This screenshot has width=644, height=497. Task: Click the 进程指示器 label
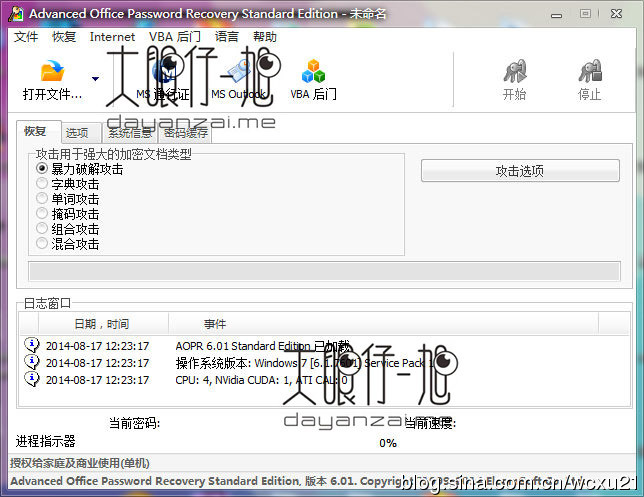[x=46, y=441]
